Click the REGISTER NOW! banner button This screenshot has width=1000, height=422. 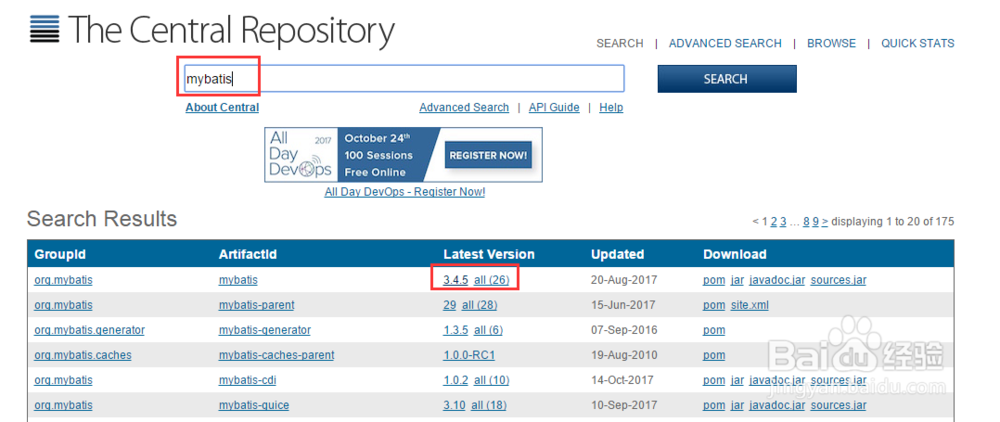(x=488, y=155)
